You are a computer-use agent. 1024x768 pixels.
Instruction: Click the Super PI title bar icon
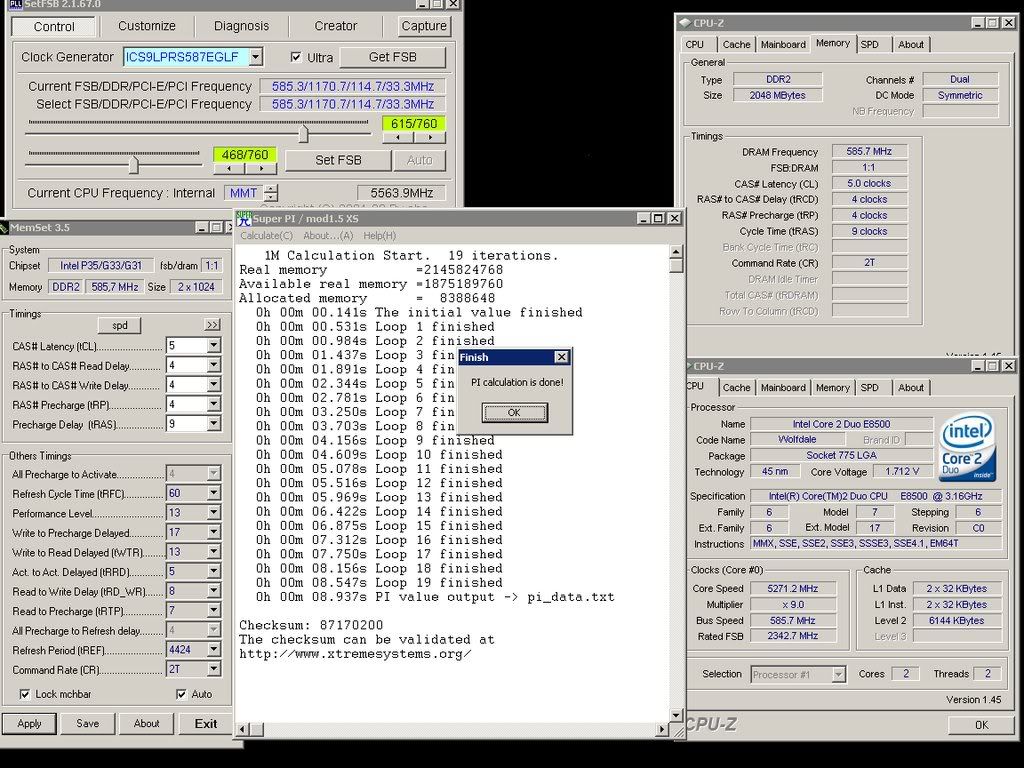click(244, 218)
